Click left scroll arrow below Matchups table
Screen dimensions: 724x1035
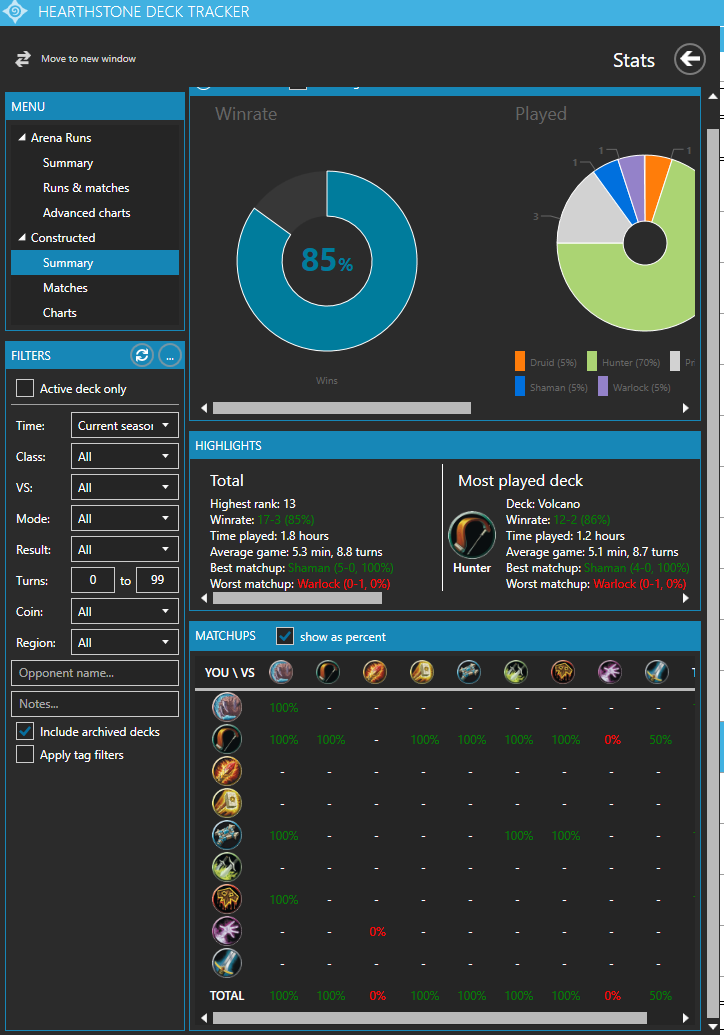[x=204, y=1018]
